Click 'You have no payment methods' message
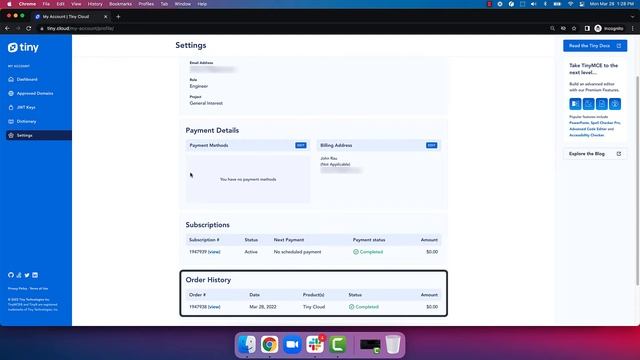640x360 pixels. coord(248,179)
